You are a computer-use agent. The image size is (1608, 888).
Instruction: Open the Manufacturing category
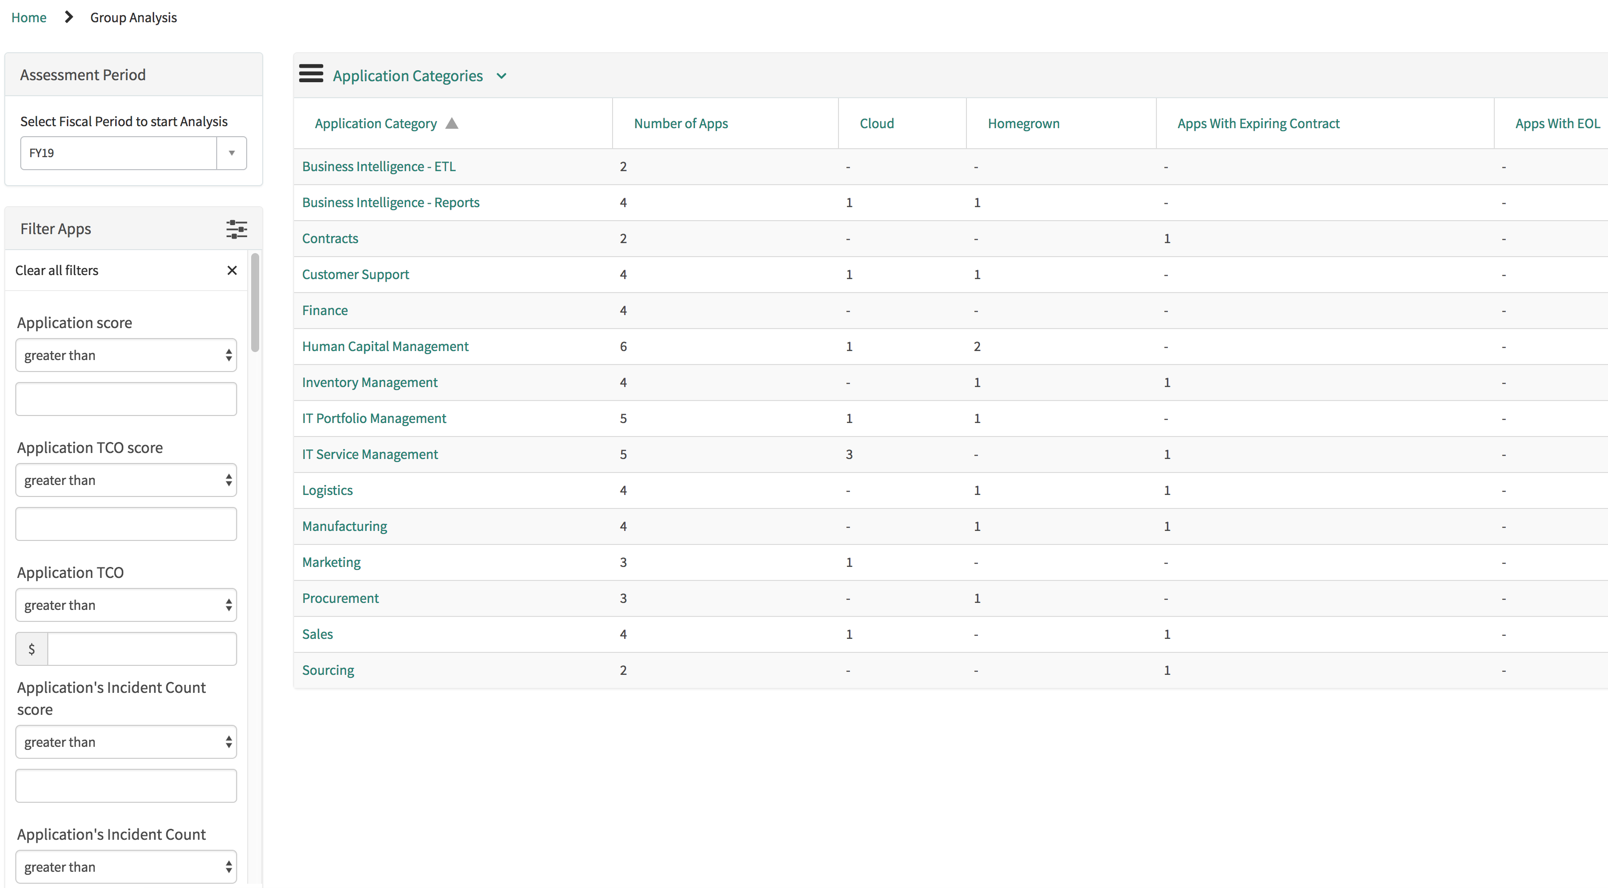pyautogui.click(x=344, y=527)
